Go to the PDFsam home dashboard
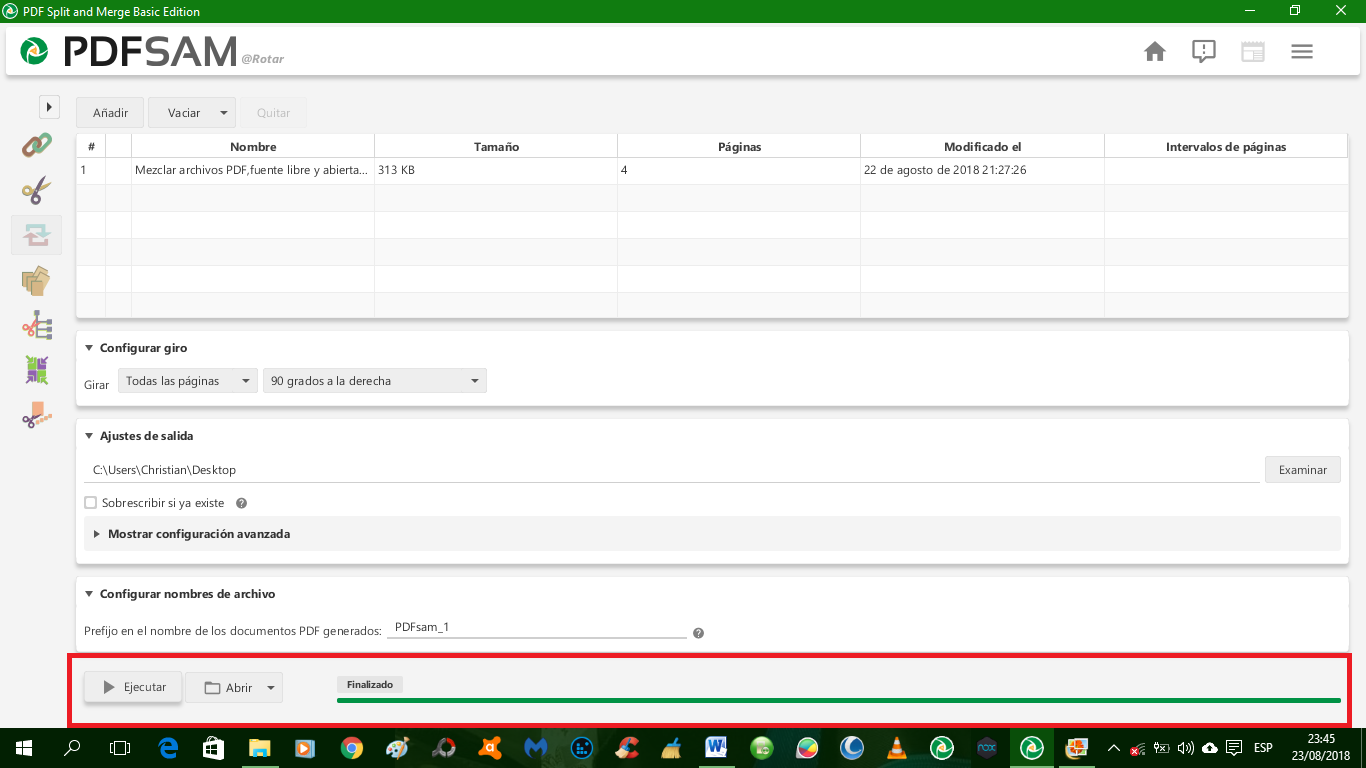Viewport: 1366px width, 768px height. 1155,51
